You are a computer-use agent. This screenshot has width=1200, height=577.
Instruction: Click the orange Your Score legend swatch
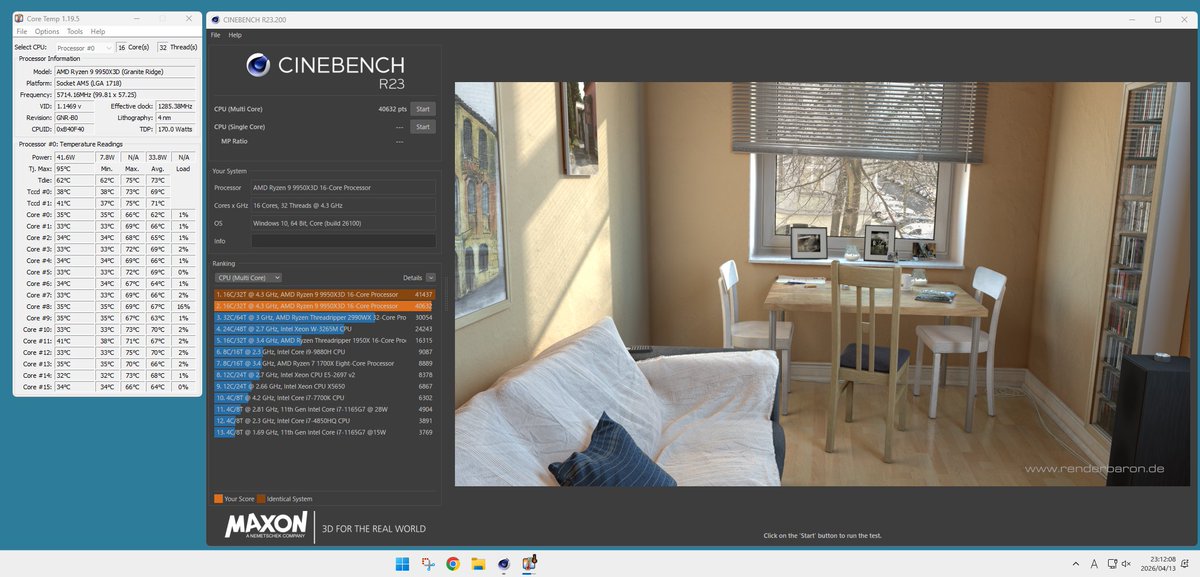(x=218, y=498)
